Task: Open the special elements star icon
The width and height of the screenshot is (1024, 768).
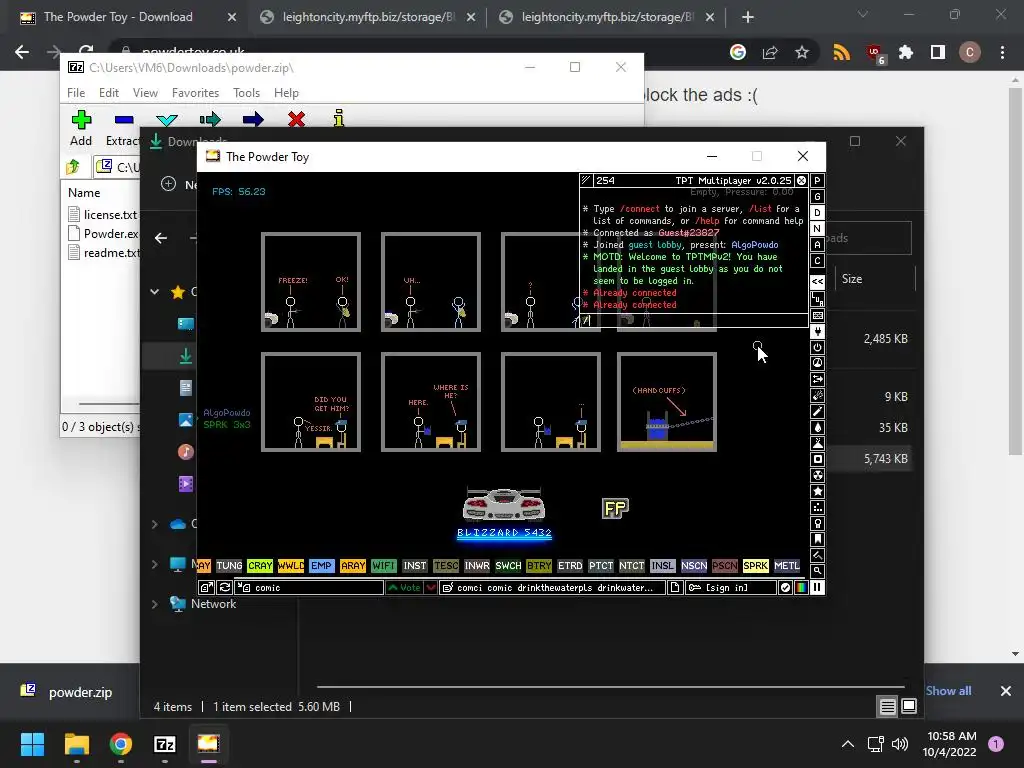Action: click(x=817, y=491)
